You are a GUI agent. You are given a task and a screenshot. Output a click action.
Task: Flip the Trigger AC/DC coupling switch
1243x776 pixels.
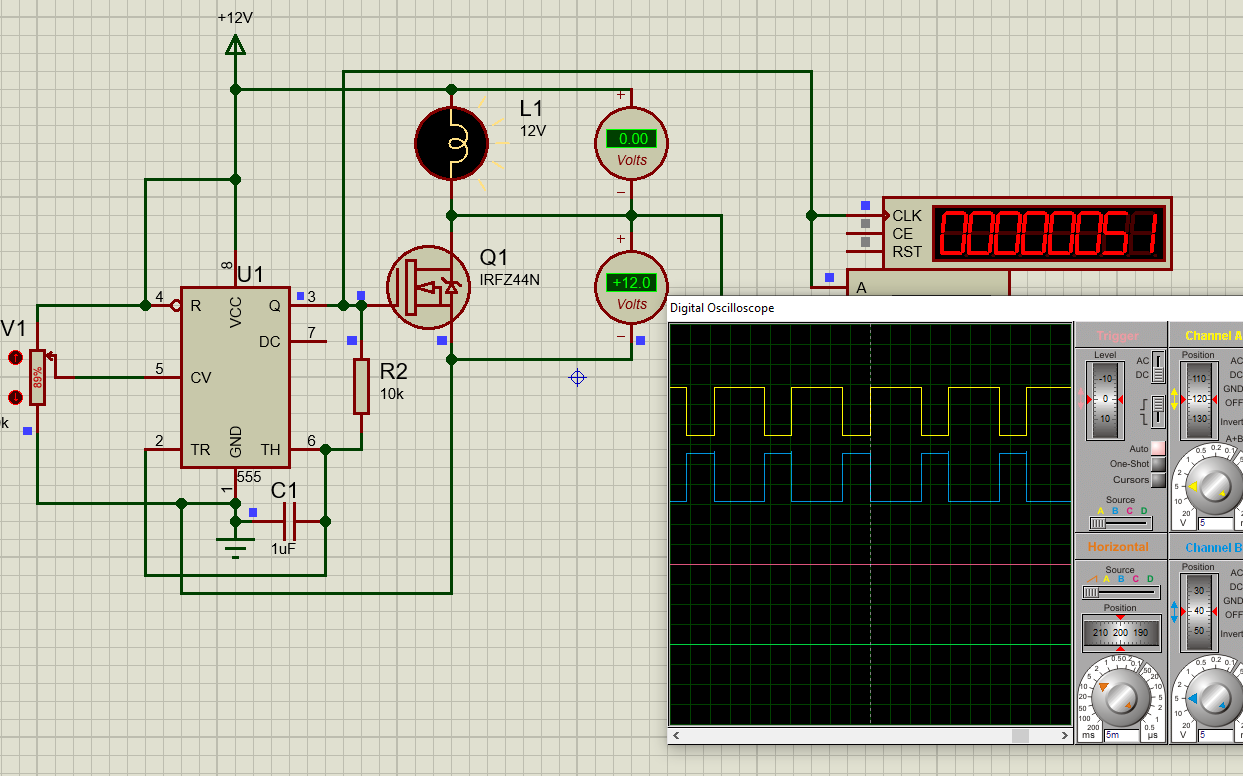click(1158, 366)
